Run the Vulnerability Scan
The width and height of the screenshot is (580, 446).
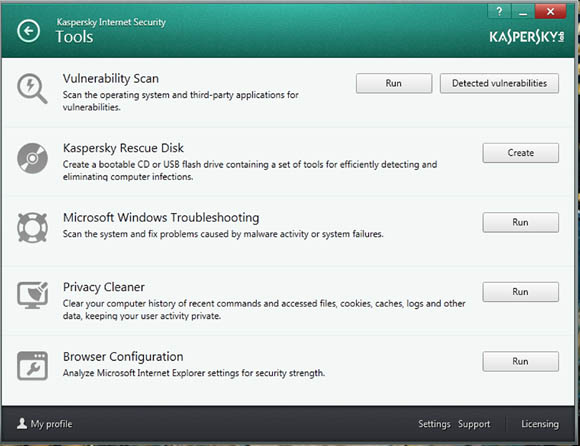click(x=394, y=83)
